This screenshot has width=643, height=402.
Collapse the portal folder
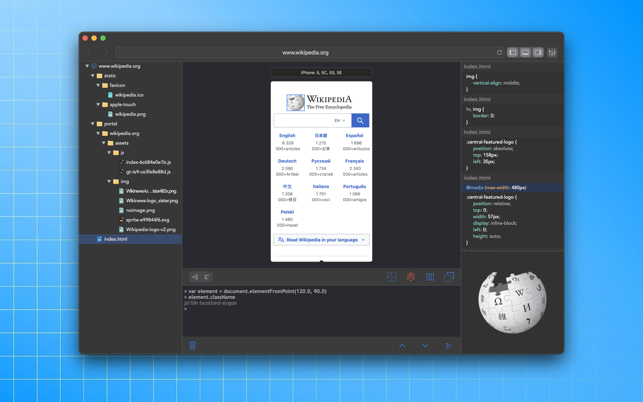click(x=93, y=123)
